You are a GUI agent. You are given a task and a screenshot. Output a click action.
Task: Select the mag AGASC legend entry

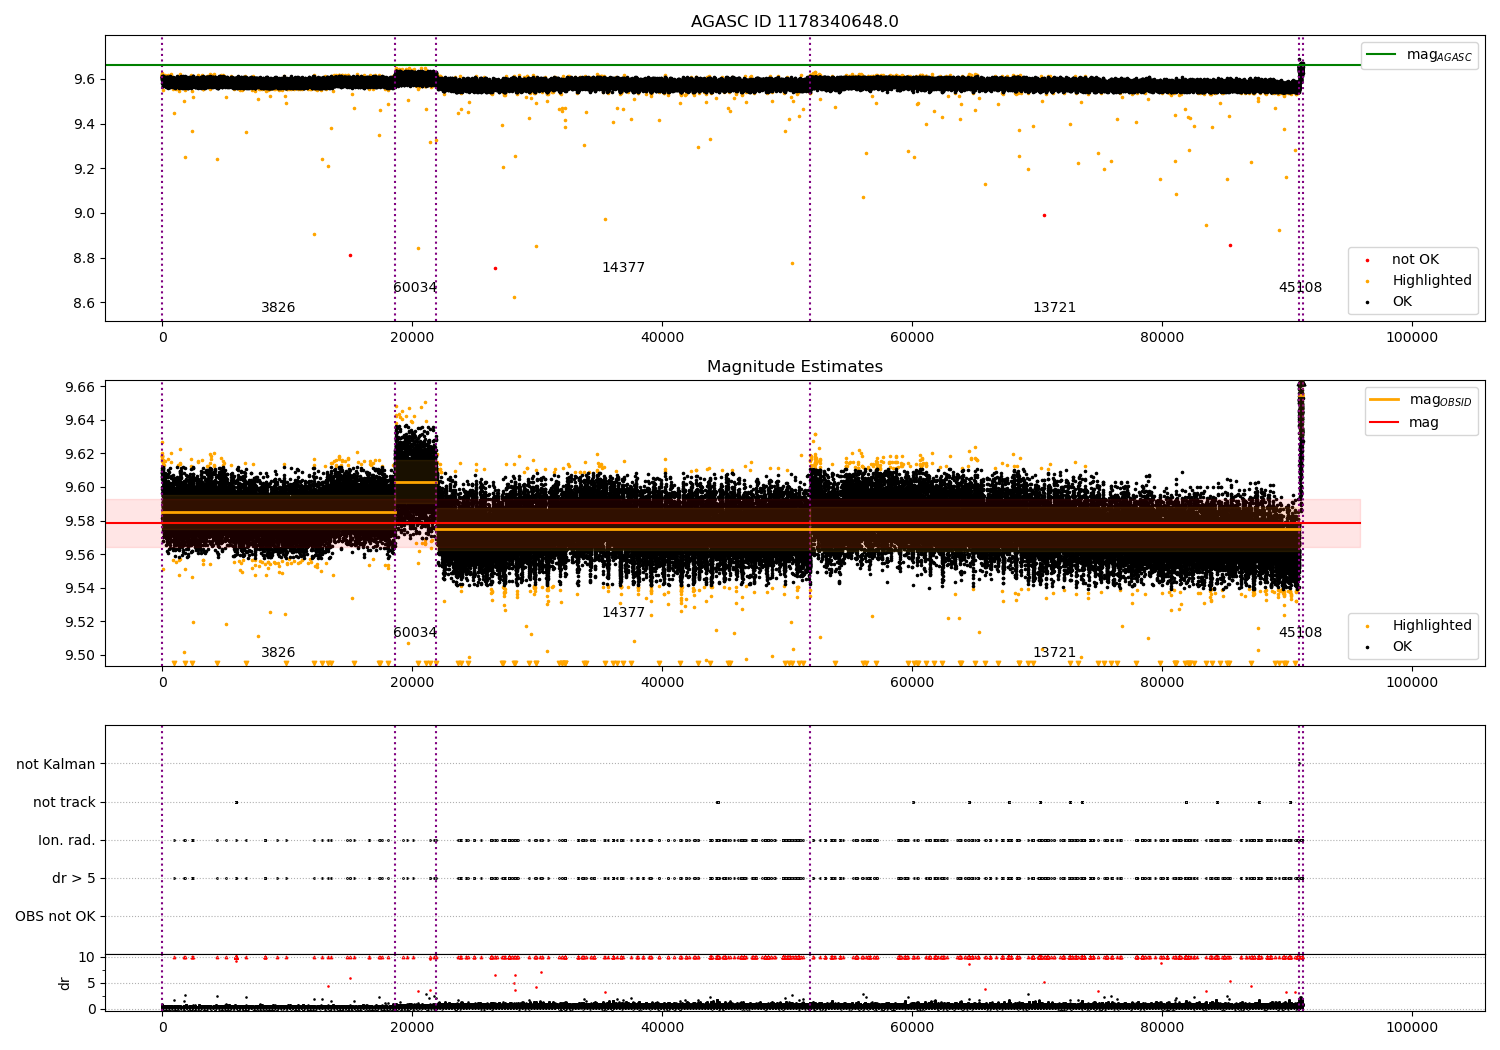[x=1419, y=55]
